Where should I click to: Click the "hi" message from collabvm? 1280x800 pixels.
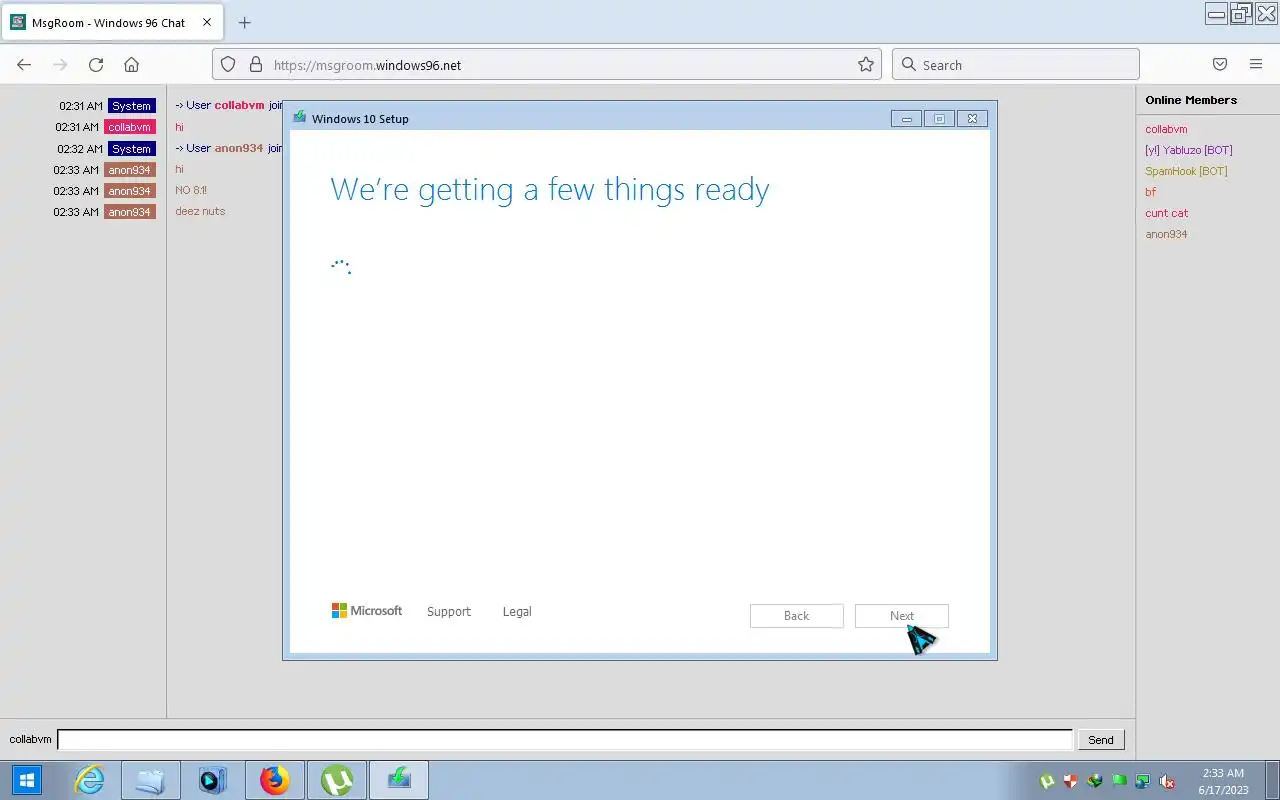click(179, 127)
